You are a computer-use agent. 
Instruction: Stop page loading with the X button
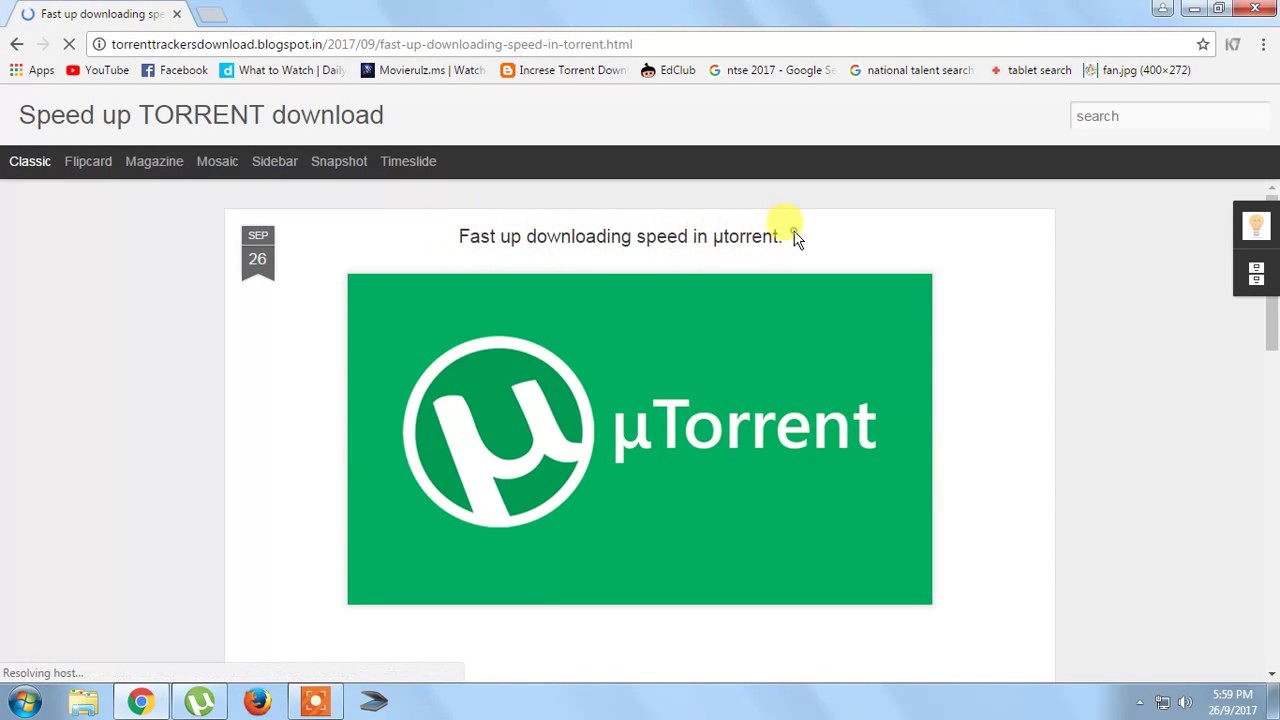click(69, 44)
